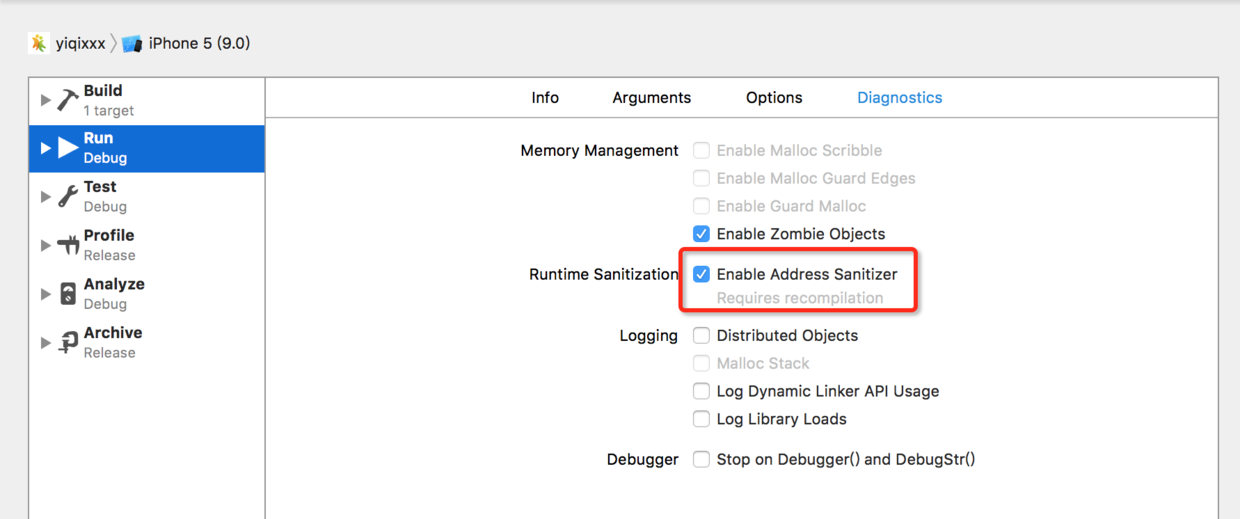
Task: Select the Analyze Debug row
Action: click(147, 294)
